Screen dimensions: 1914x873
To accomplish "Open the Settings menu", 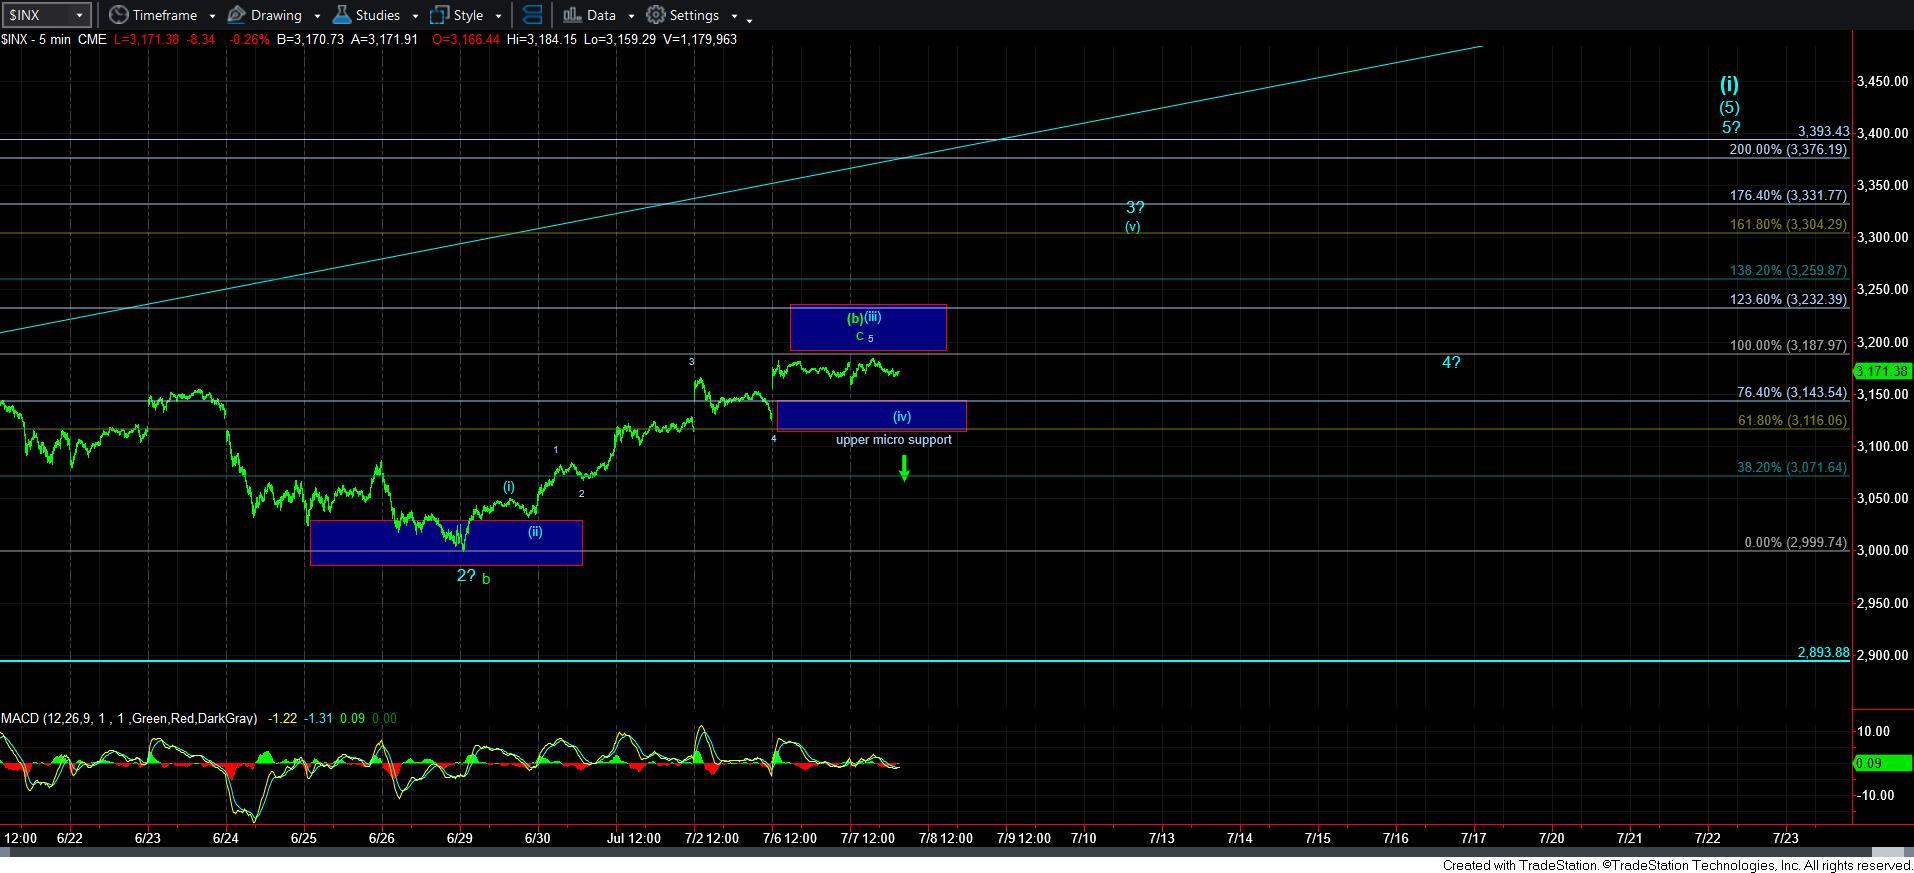I will point(693,15).
